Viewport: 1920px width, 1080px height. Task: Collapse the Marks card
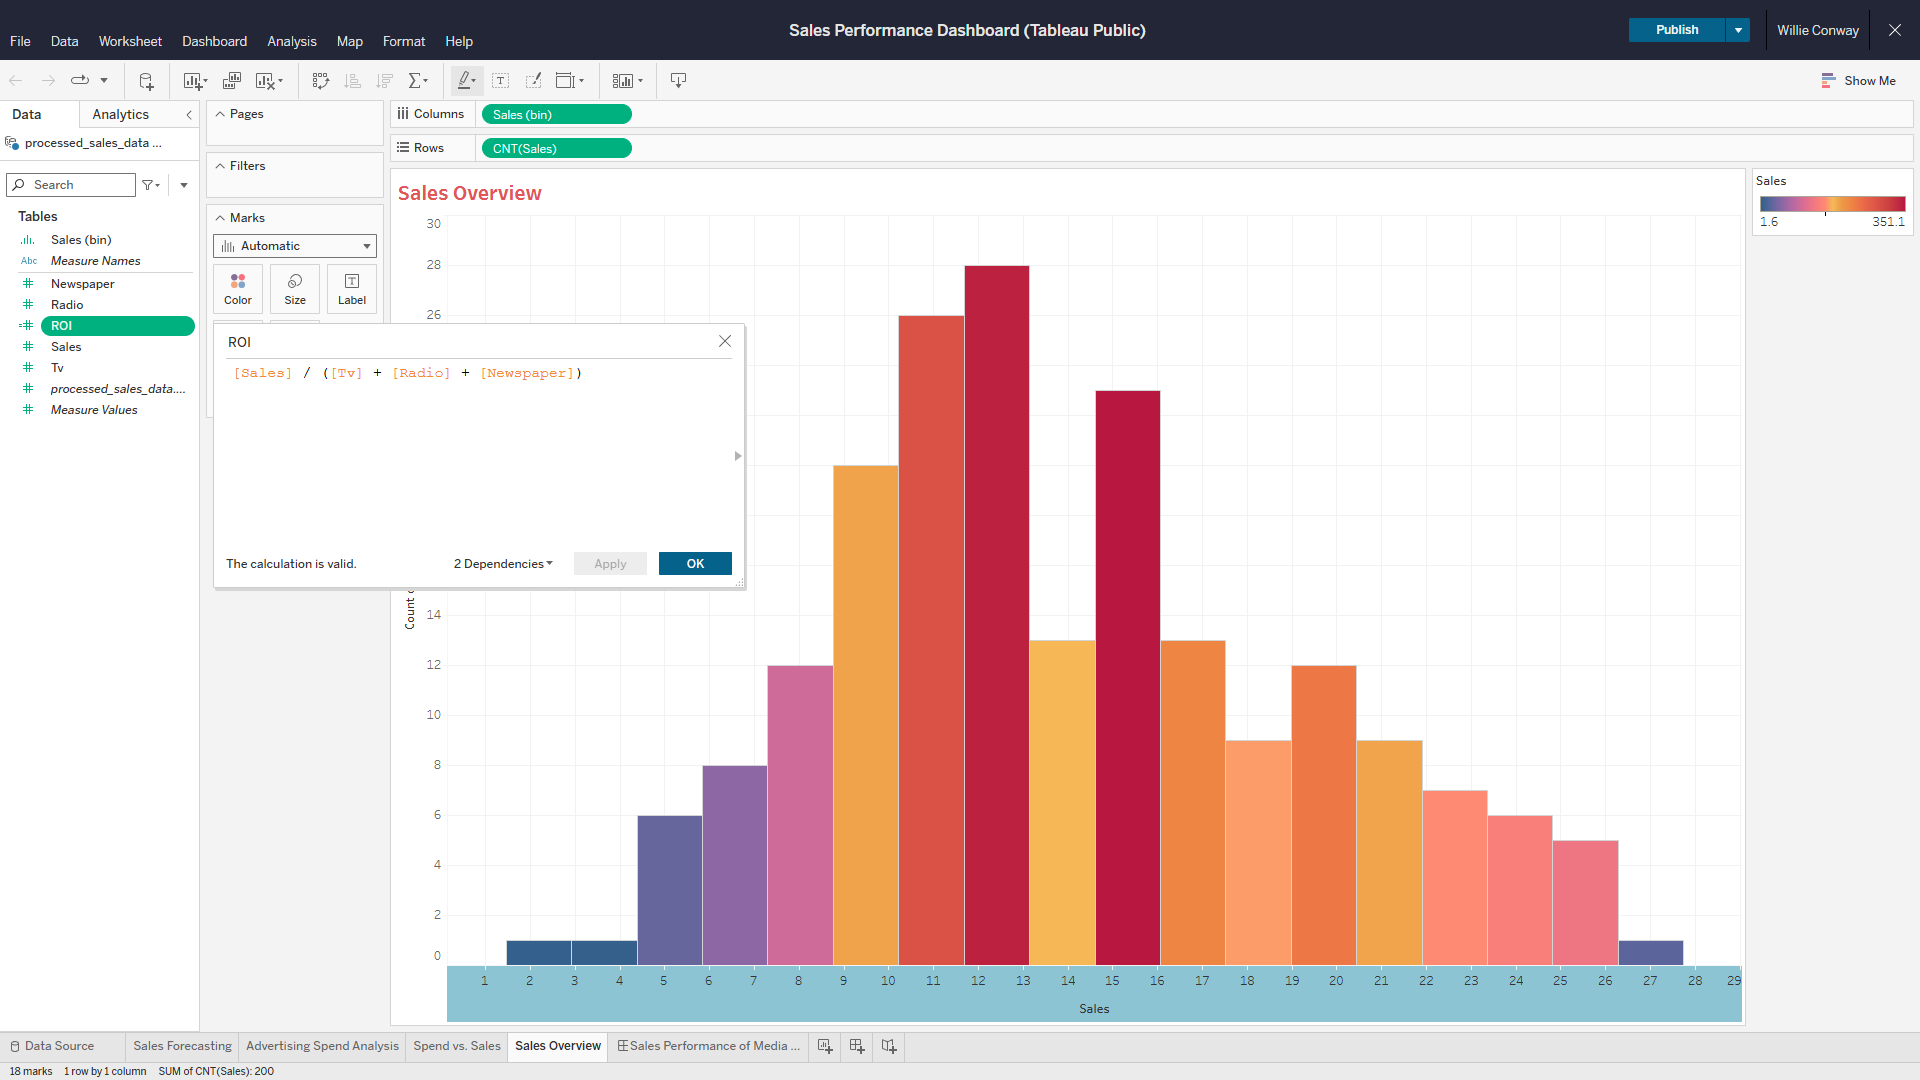(221, 218)
